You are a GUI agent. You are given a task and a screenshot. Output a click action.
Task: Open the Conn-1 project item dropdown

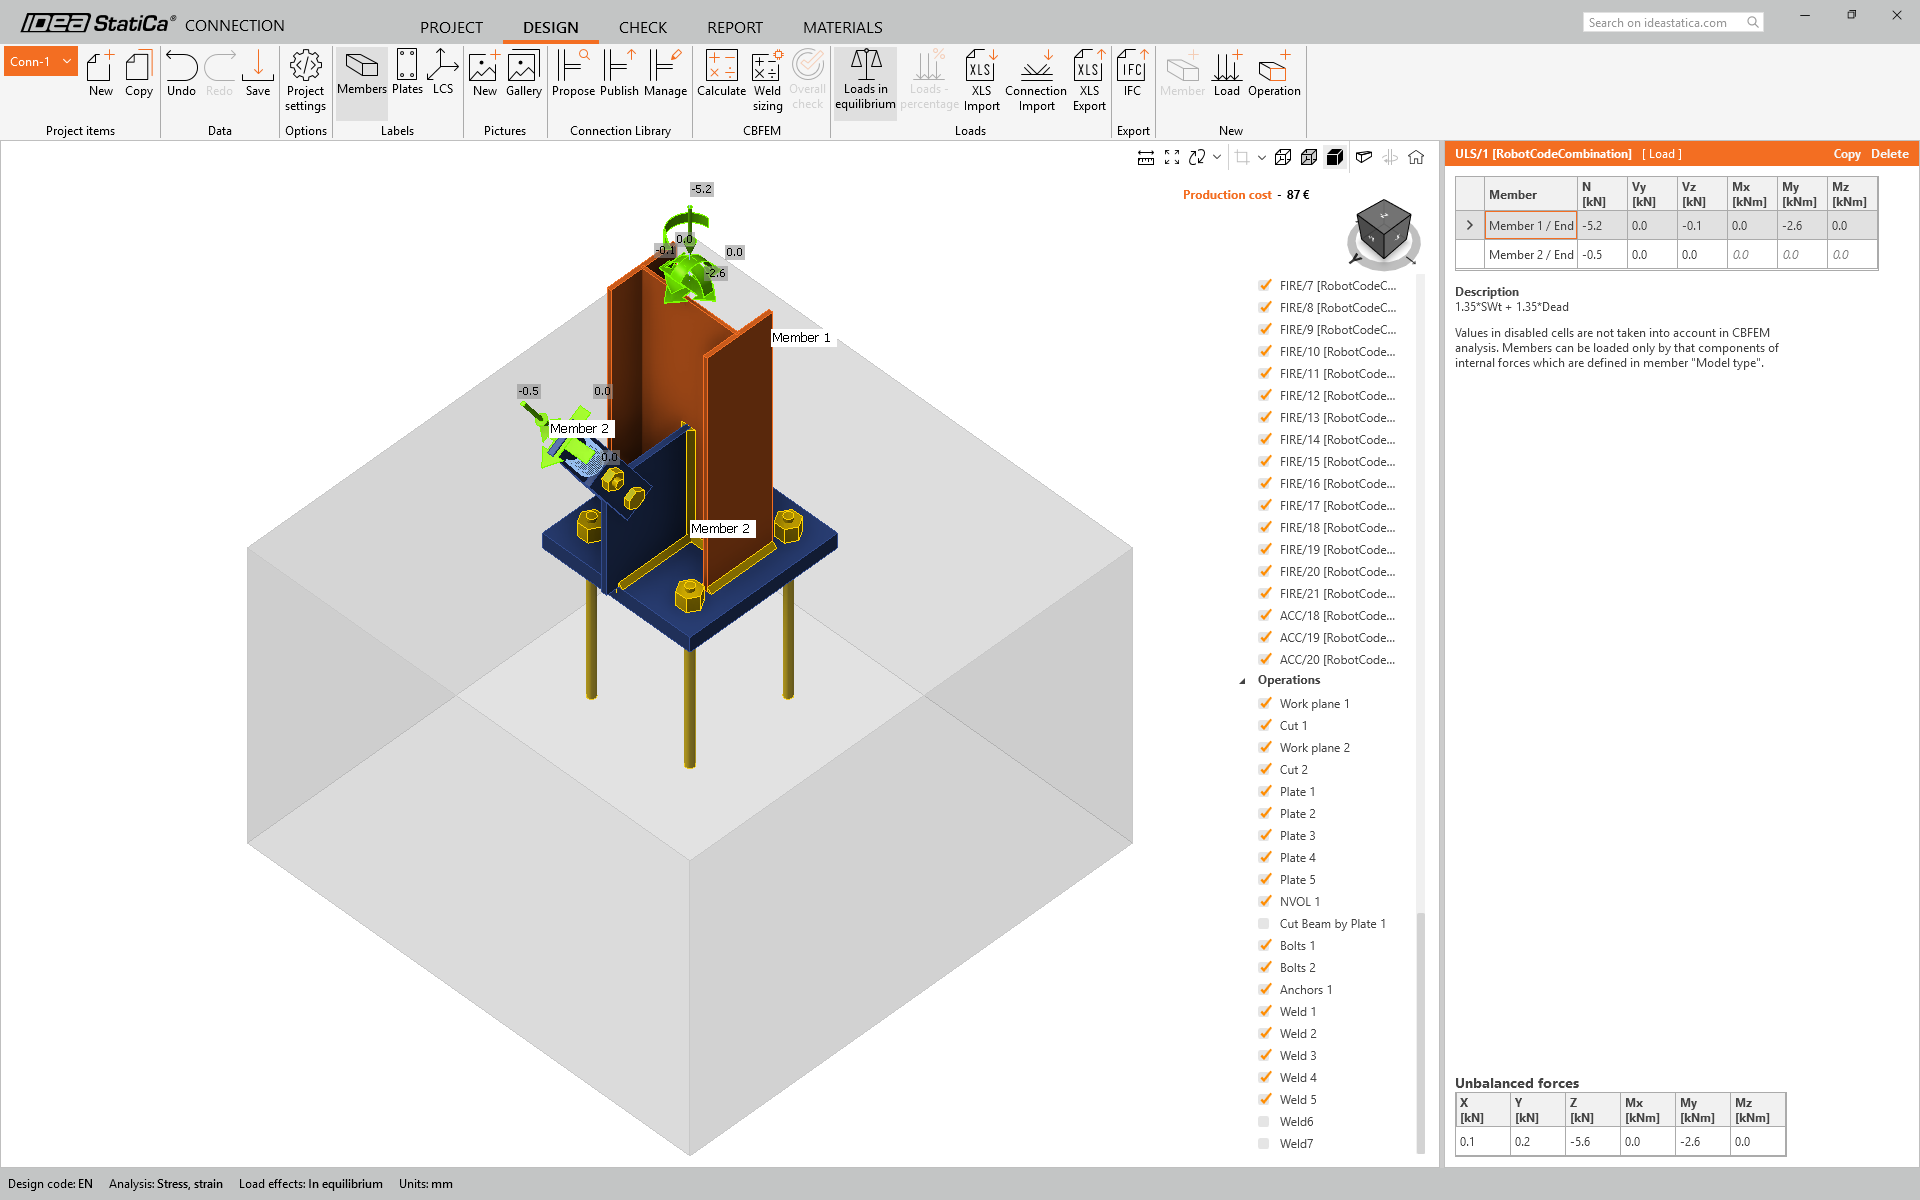tap(67, 61)
